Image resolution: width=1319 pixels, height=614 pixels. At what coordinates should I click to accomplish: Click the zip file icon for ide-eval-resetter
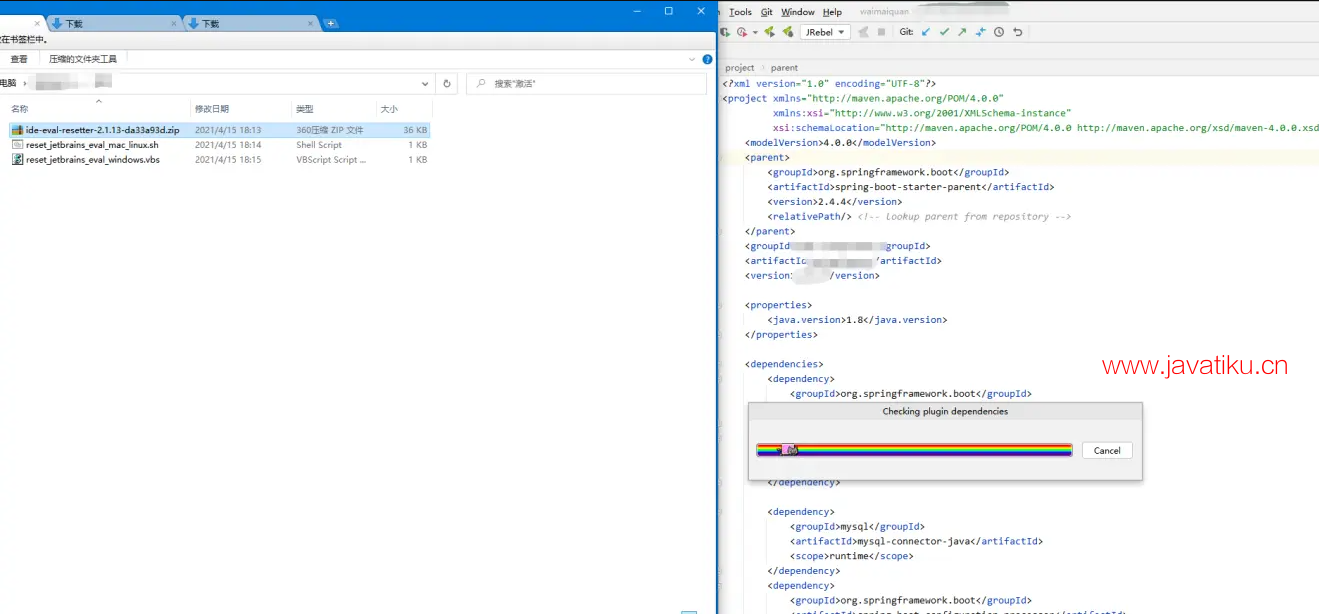tap(17, 130)
